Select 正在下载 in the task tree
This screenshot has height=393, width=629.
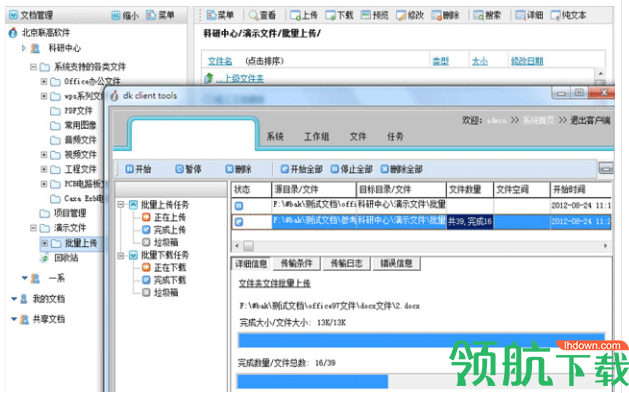point(170,267)
